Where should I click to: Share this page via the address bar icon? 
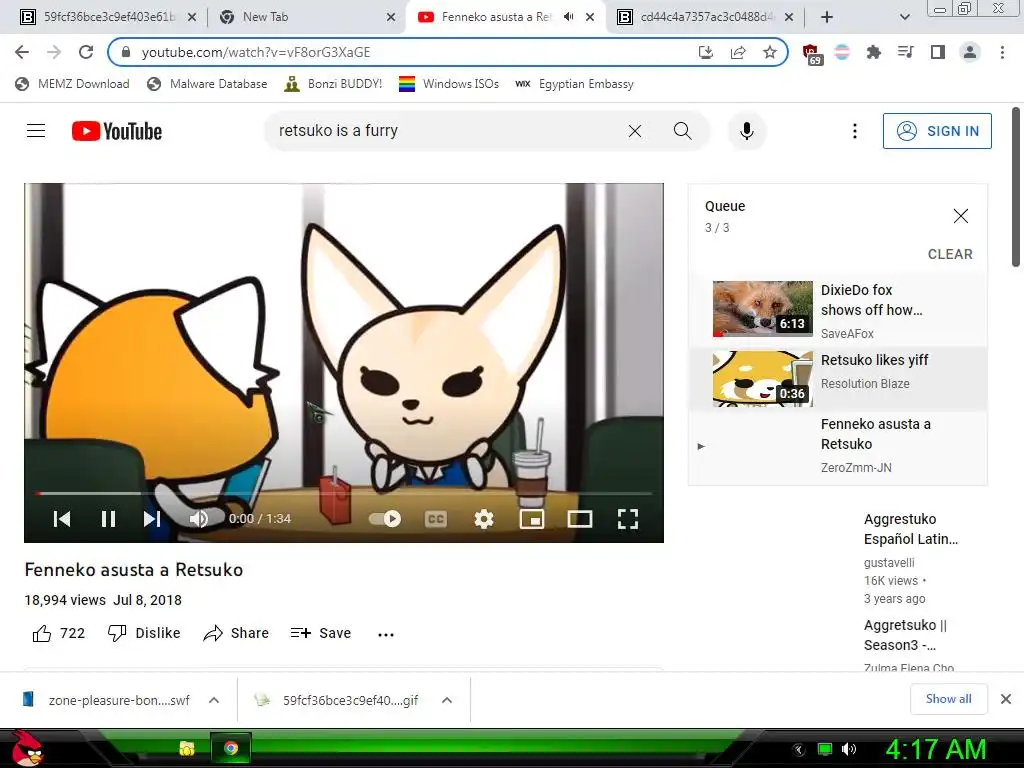738,52
